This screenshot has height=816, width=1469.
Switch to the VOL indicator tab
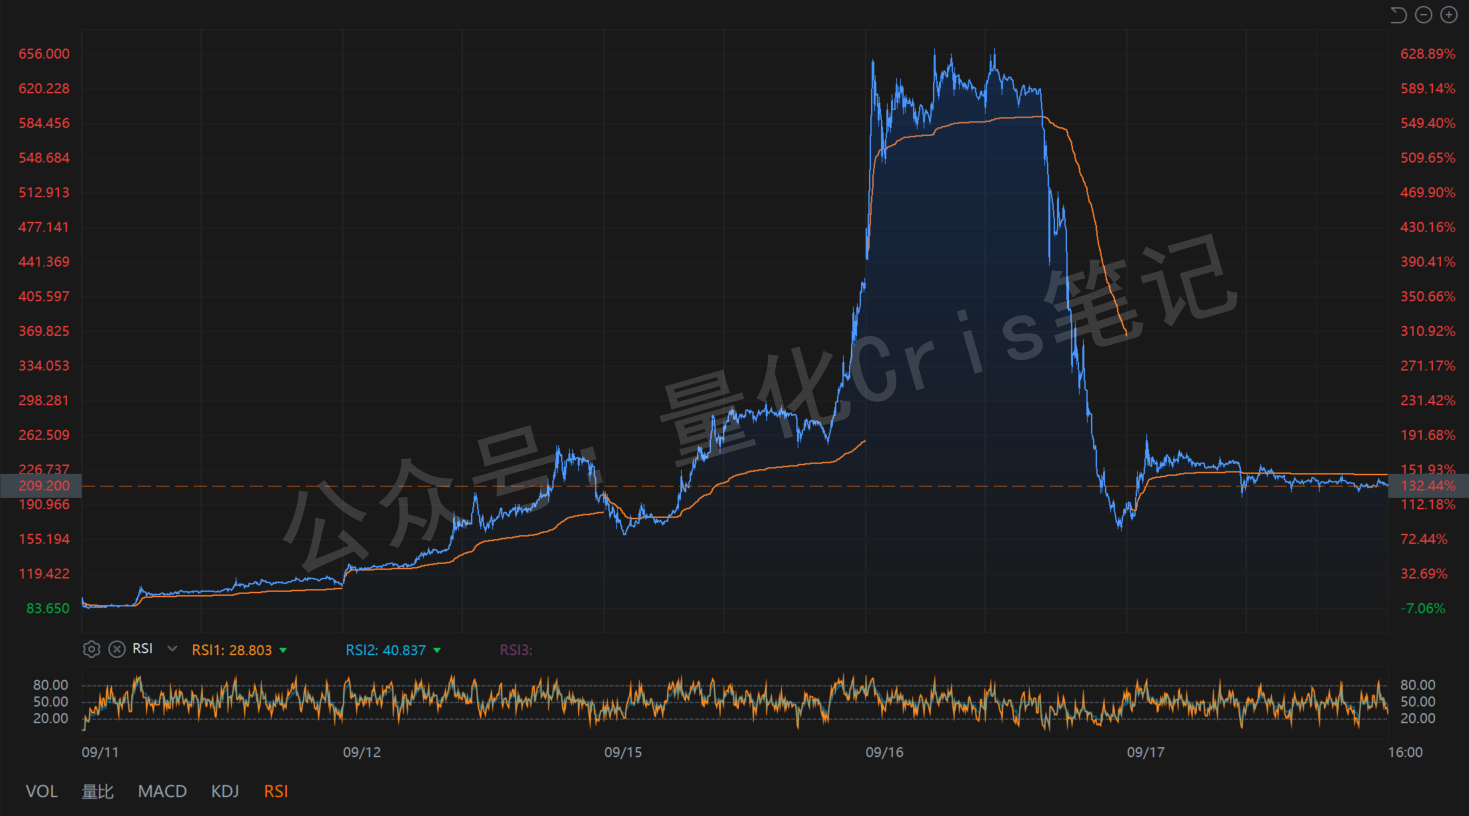(41, 791)
